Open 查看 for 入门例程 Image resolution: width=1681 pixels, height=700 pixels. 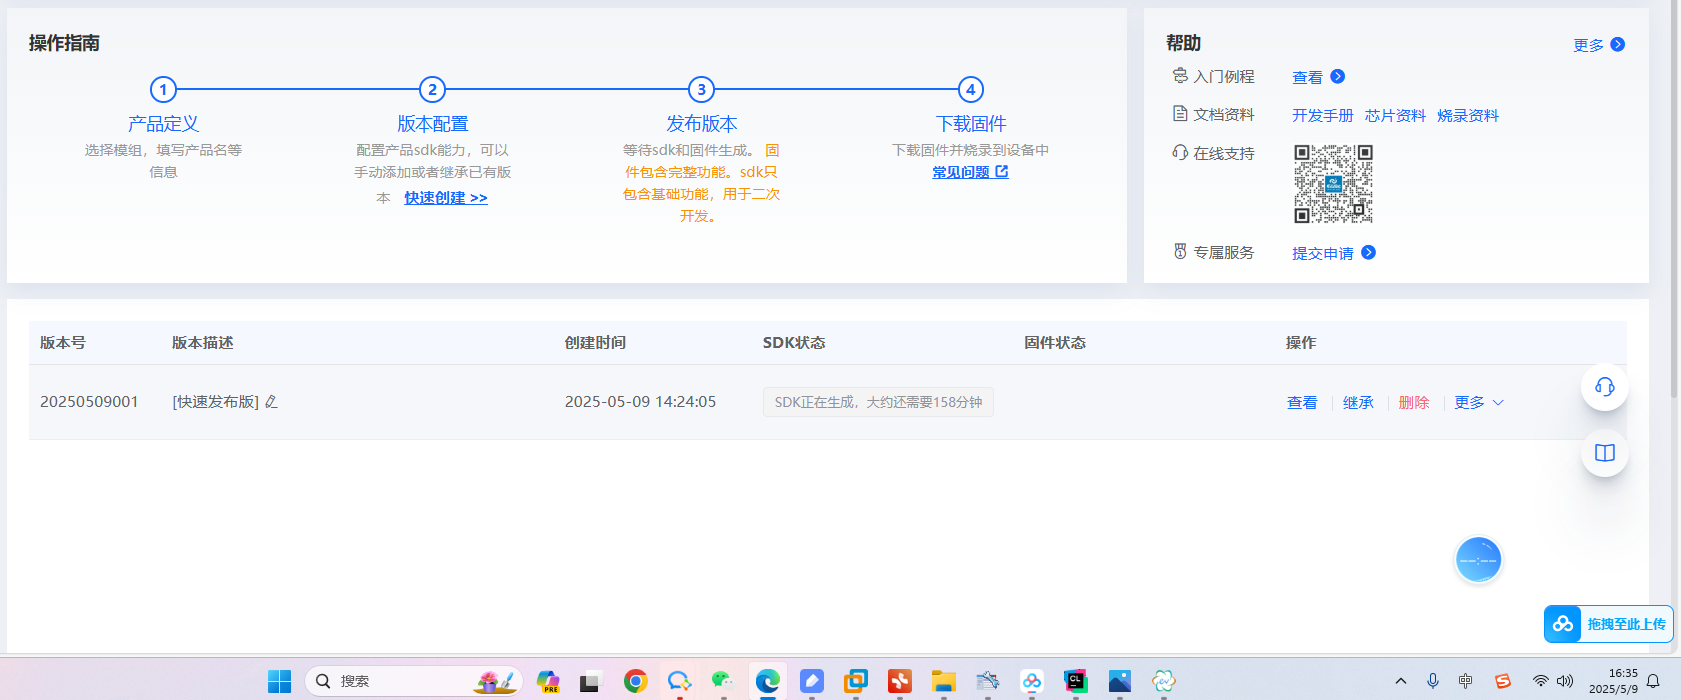[1307, 77]
